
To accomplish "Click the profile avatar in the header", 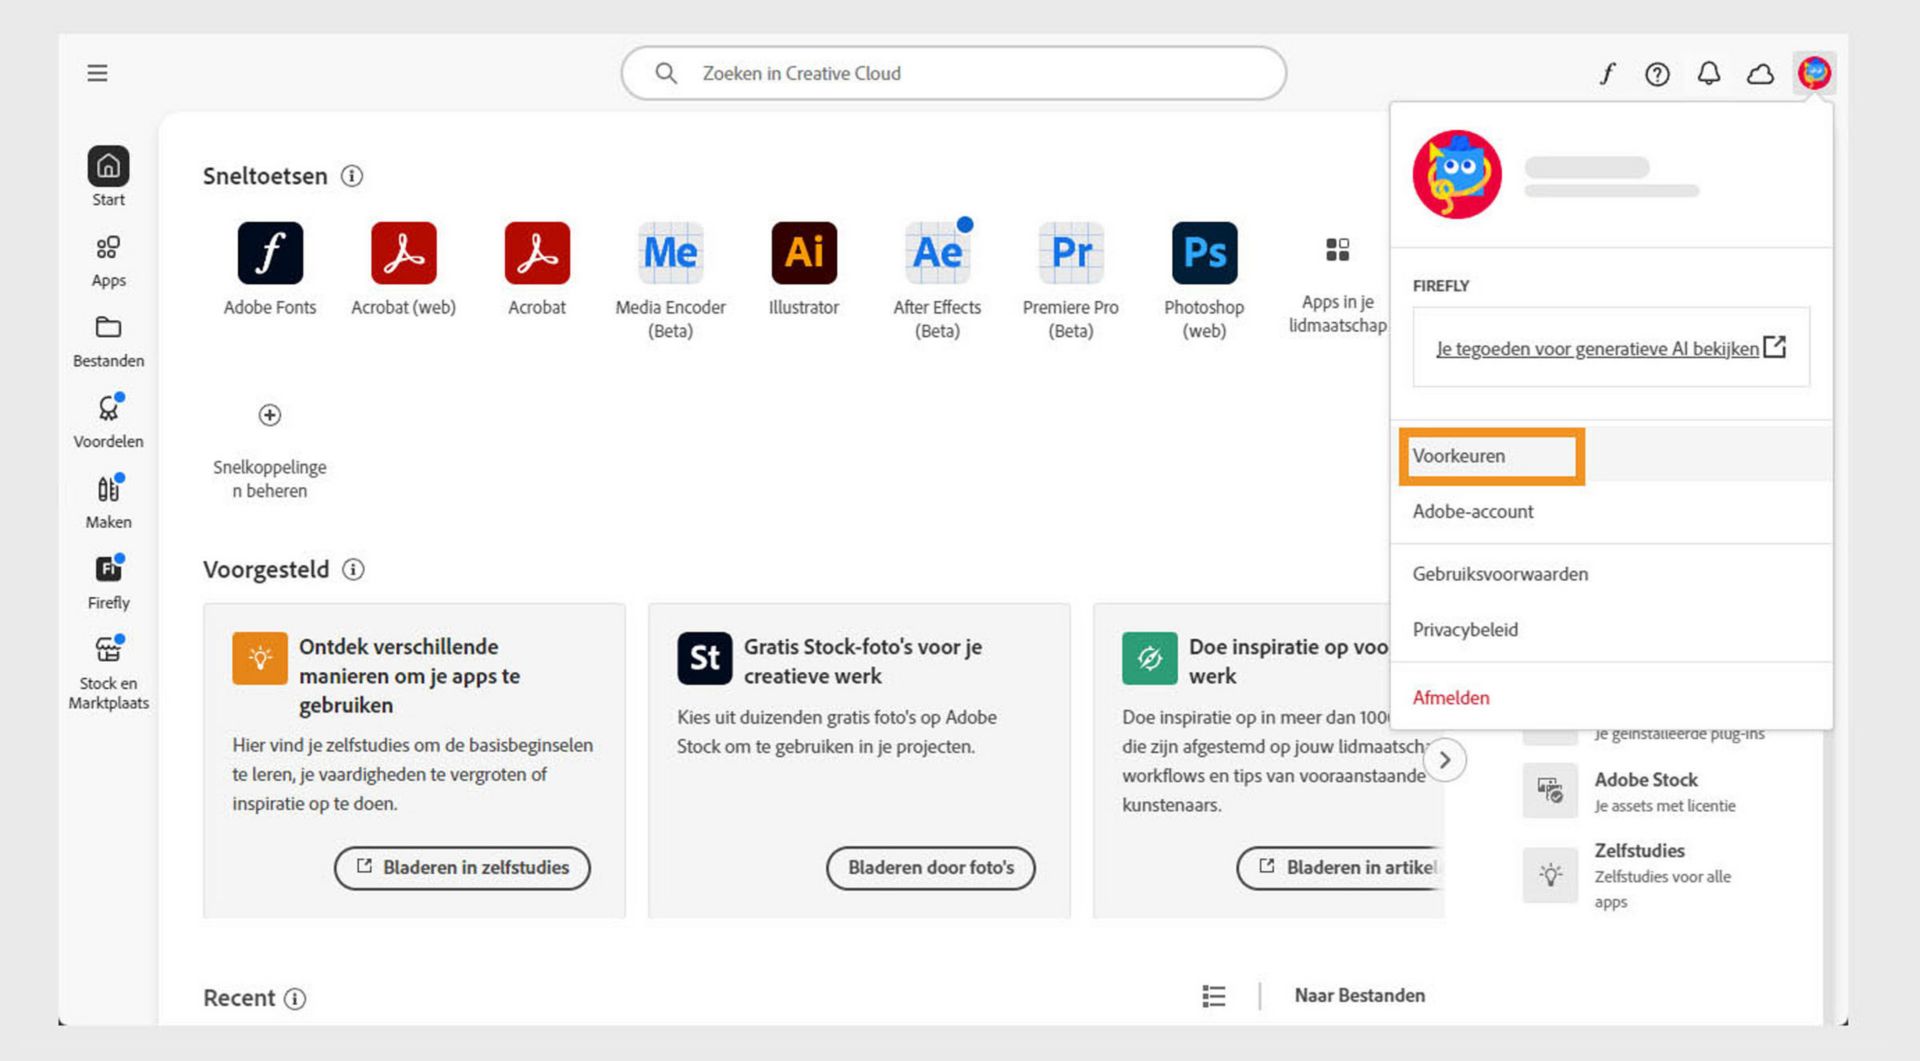I will 1814,73.
